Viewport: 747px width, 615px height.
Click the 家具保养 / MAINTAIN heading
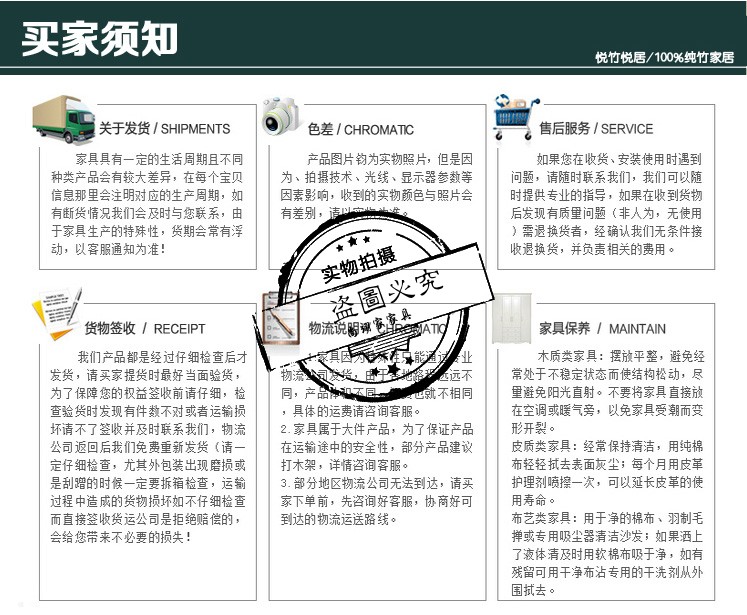pyautogui.click(x=602, y=328)
